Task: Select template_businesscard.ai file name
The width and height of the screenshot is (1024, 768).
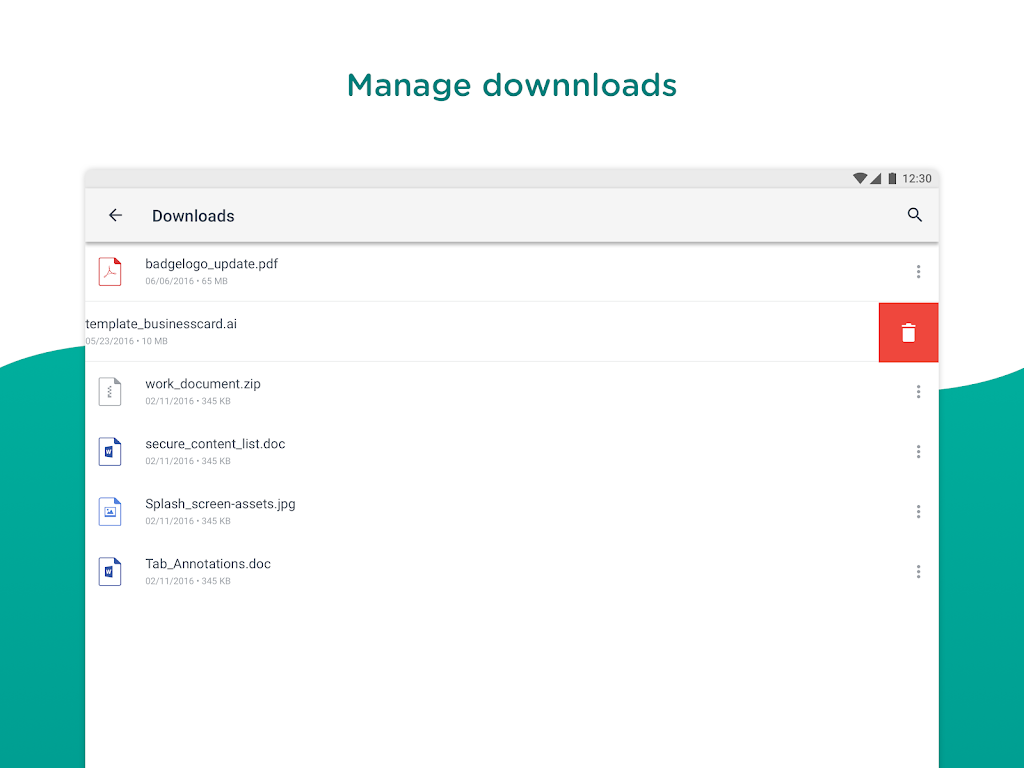Action: [x=161, y=324]
